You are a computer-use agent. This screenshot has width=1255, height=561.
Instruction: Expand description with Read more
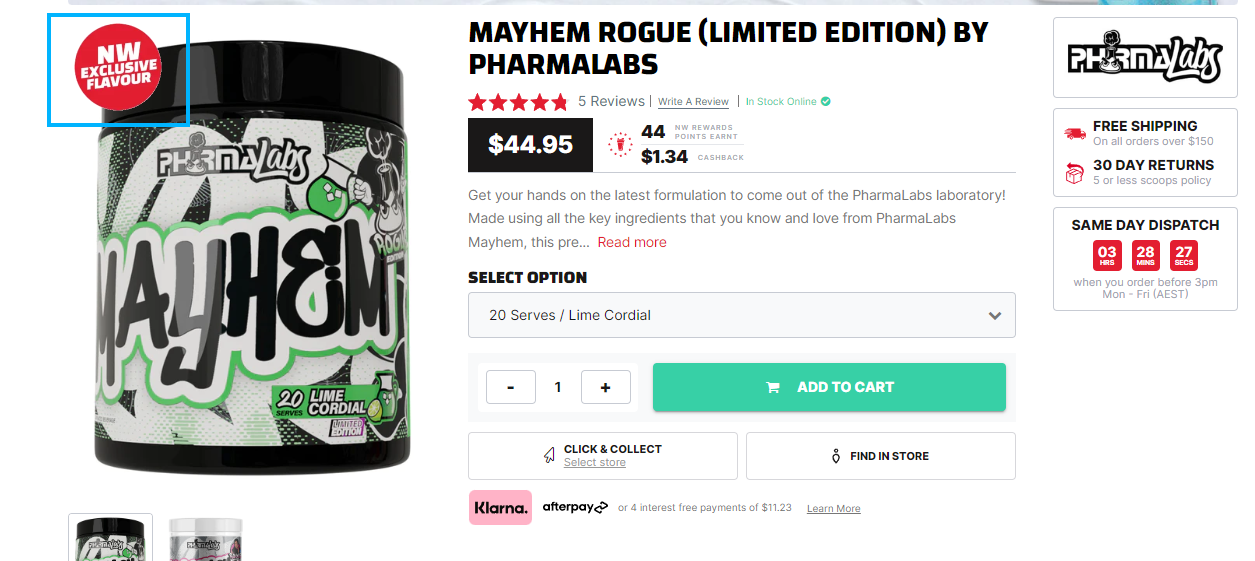click(632, 242)
